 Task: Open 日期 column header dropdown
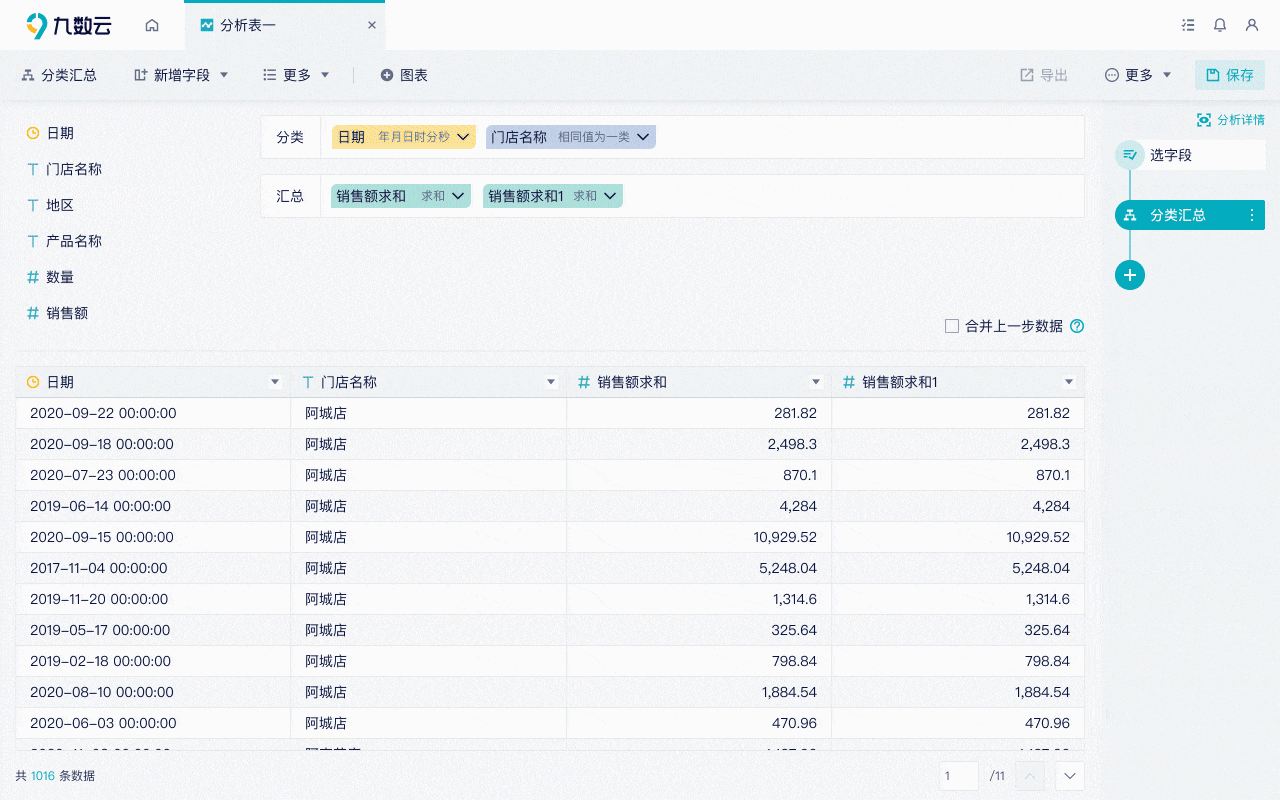coord(275,382)
